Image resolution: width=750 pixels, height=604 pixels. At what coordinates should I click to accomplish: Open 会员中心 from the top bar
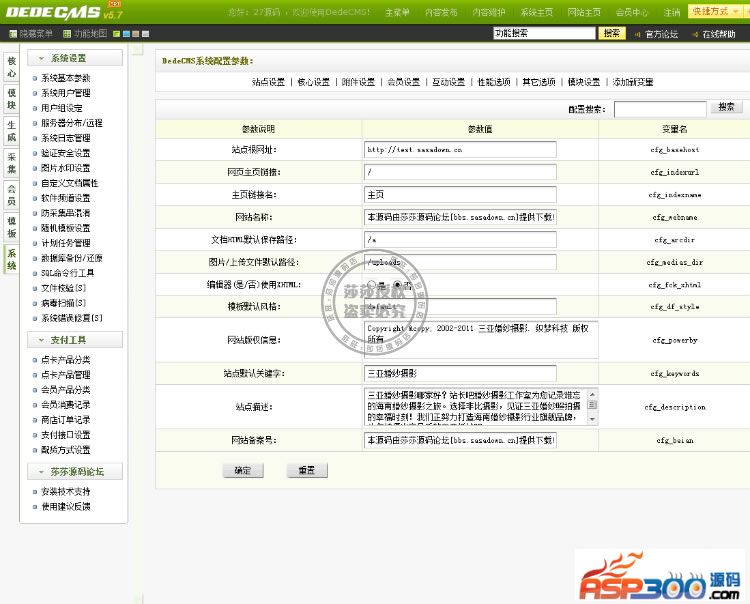coord(632,12)
